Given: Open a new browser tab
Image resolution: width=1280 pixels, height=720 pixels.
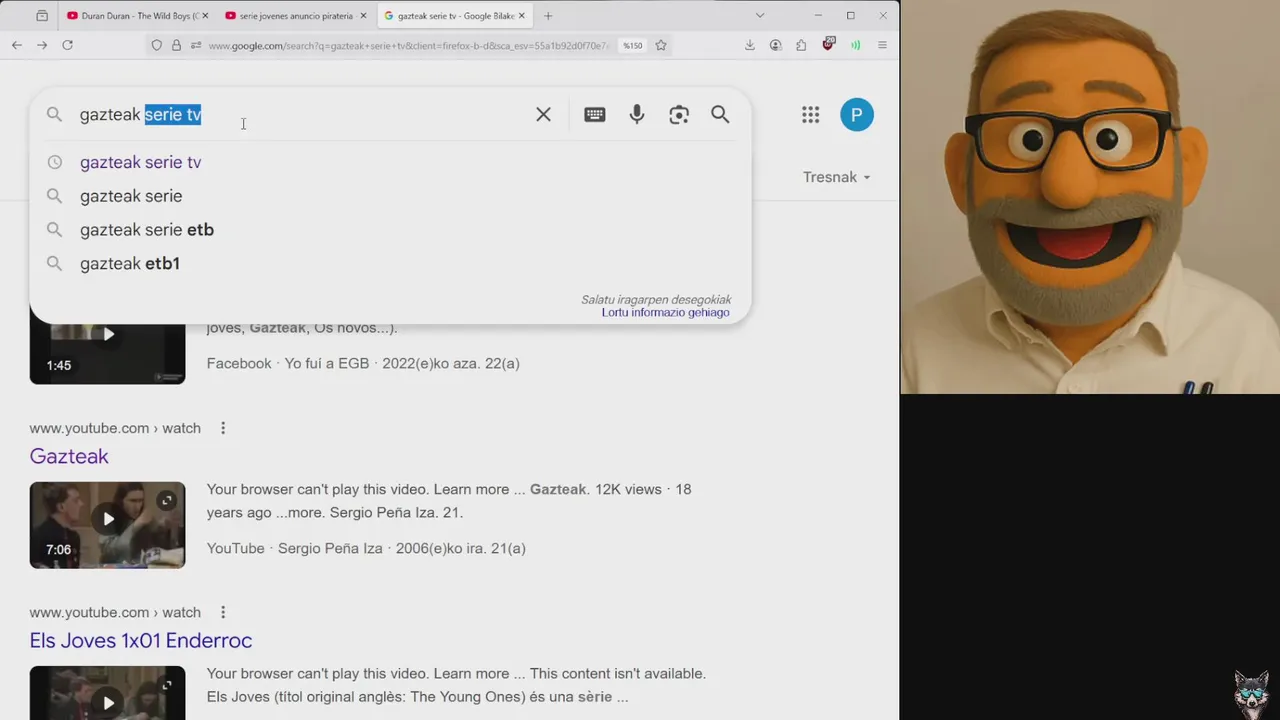Looking at the screenshot, I should tap(548, 16).
